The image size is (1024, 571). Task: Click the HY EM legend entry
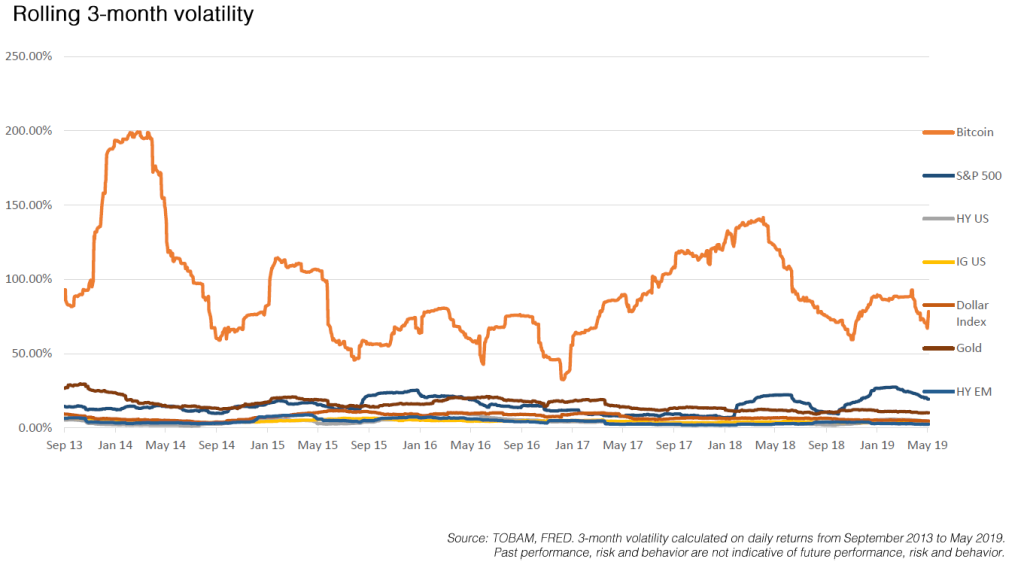pyautogui.click(x=957, y=392)
